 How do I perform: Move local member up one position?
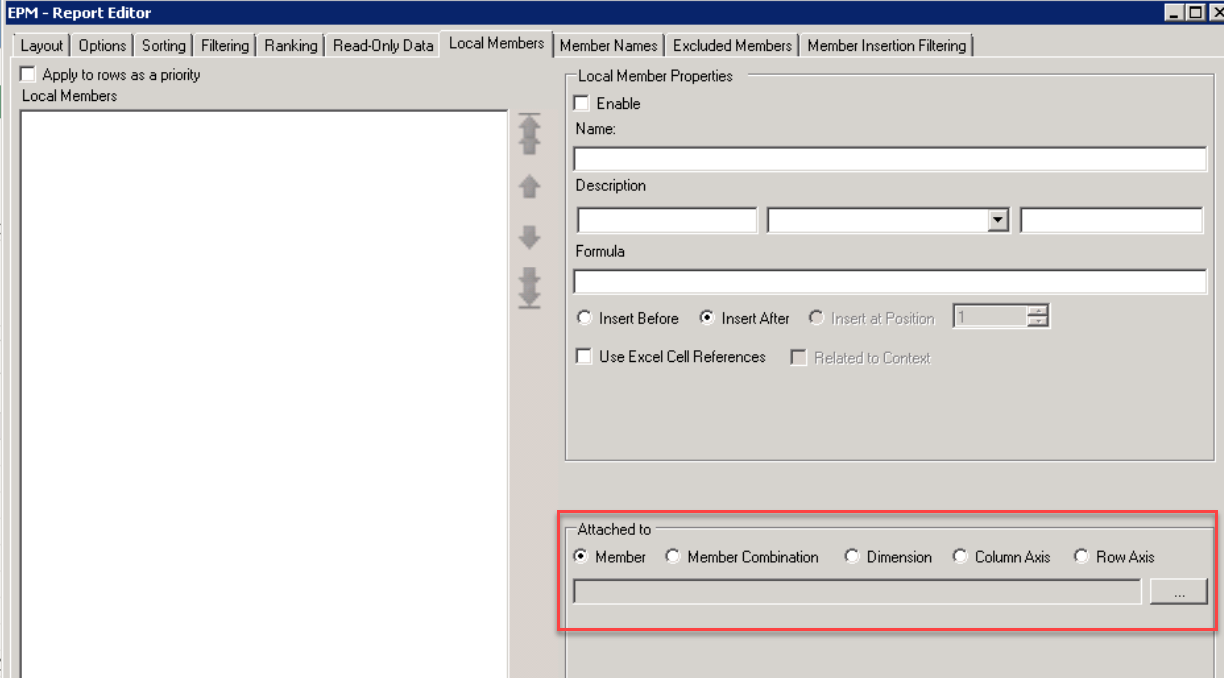(530, 186)
